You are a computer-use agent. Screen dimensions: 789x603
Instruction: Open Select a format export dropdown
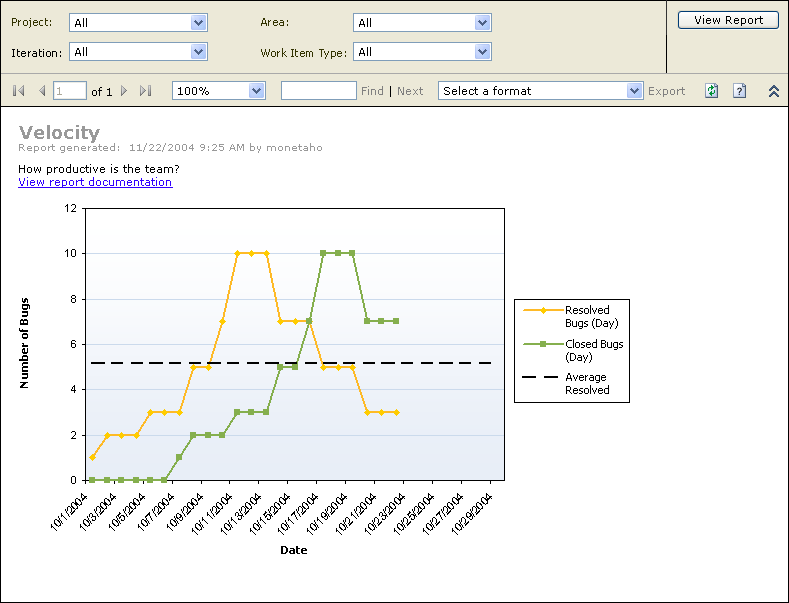pos(634,91)
